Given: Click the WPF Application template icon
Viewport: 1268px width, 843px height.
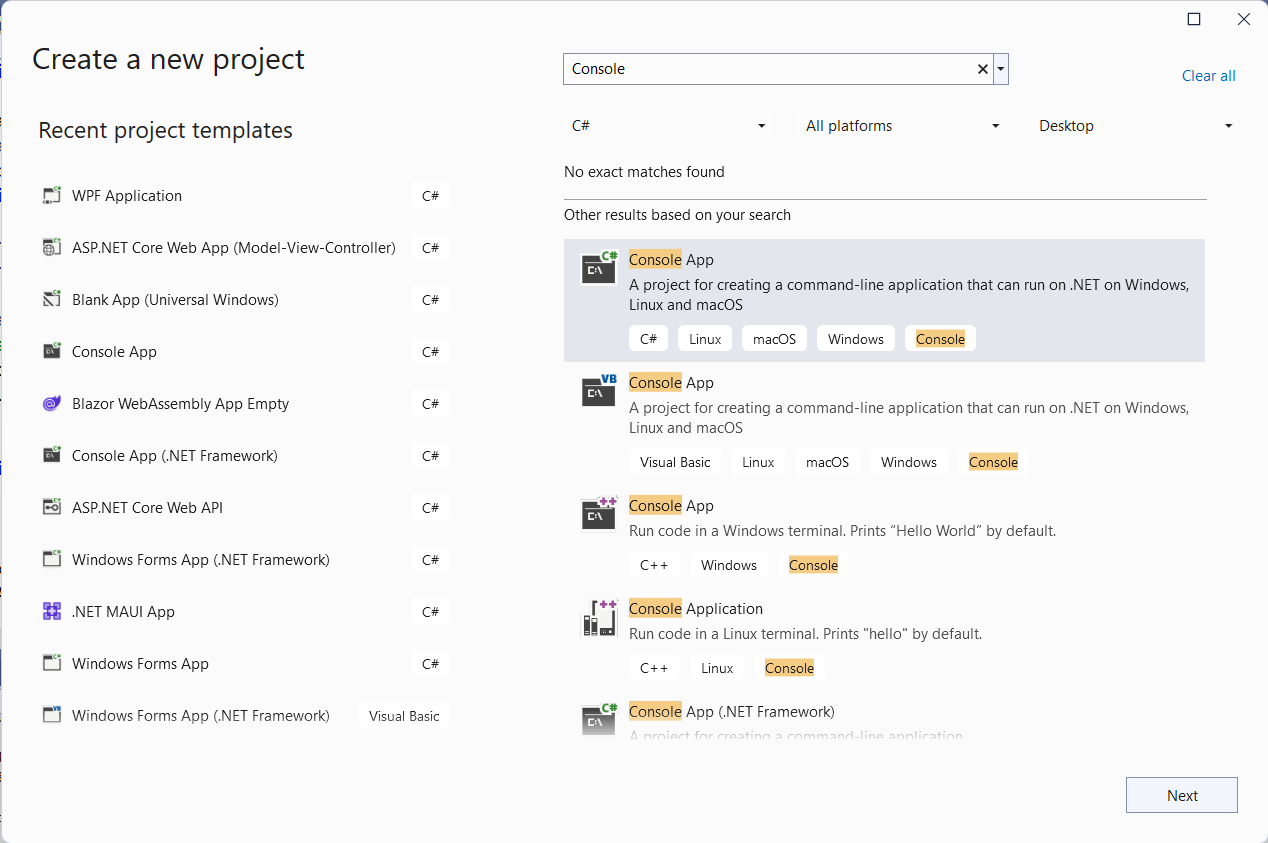Looking at the screenshot, I should pyautogui.click(x=52, y=196).
